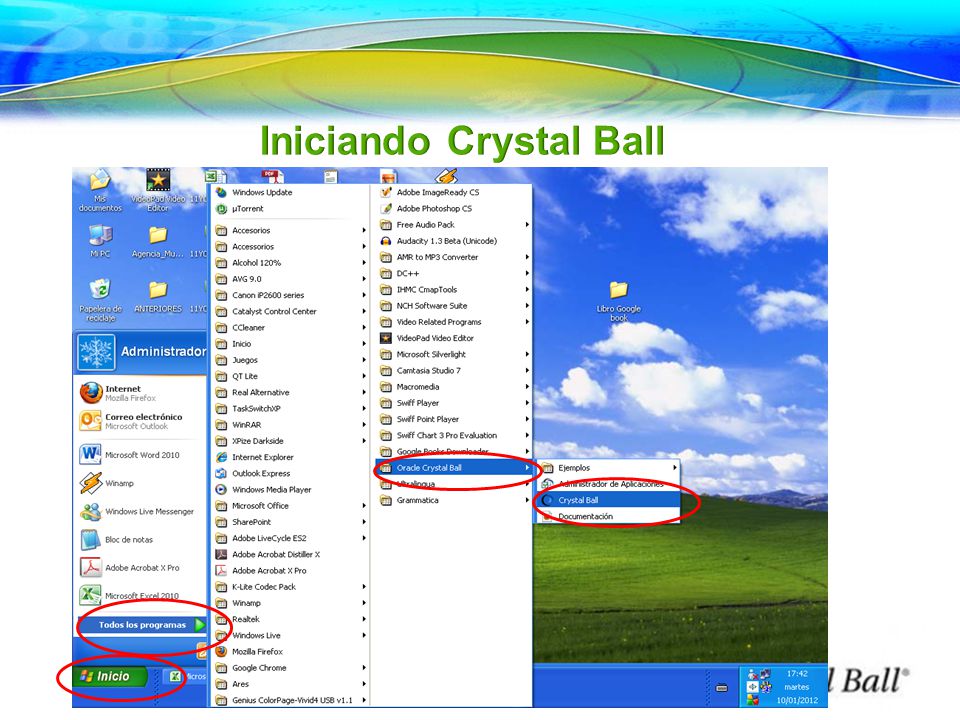Open the Libro Google book folder

618,301
